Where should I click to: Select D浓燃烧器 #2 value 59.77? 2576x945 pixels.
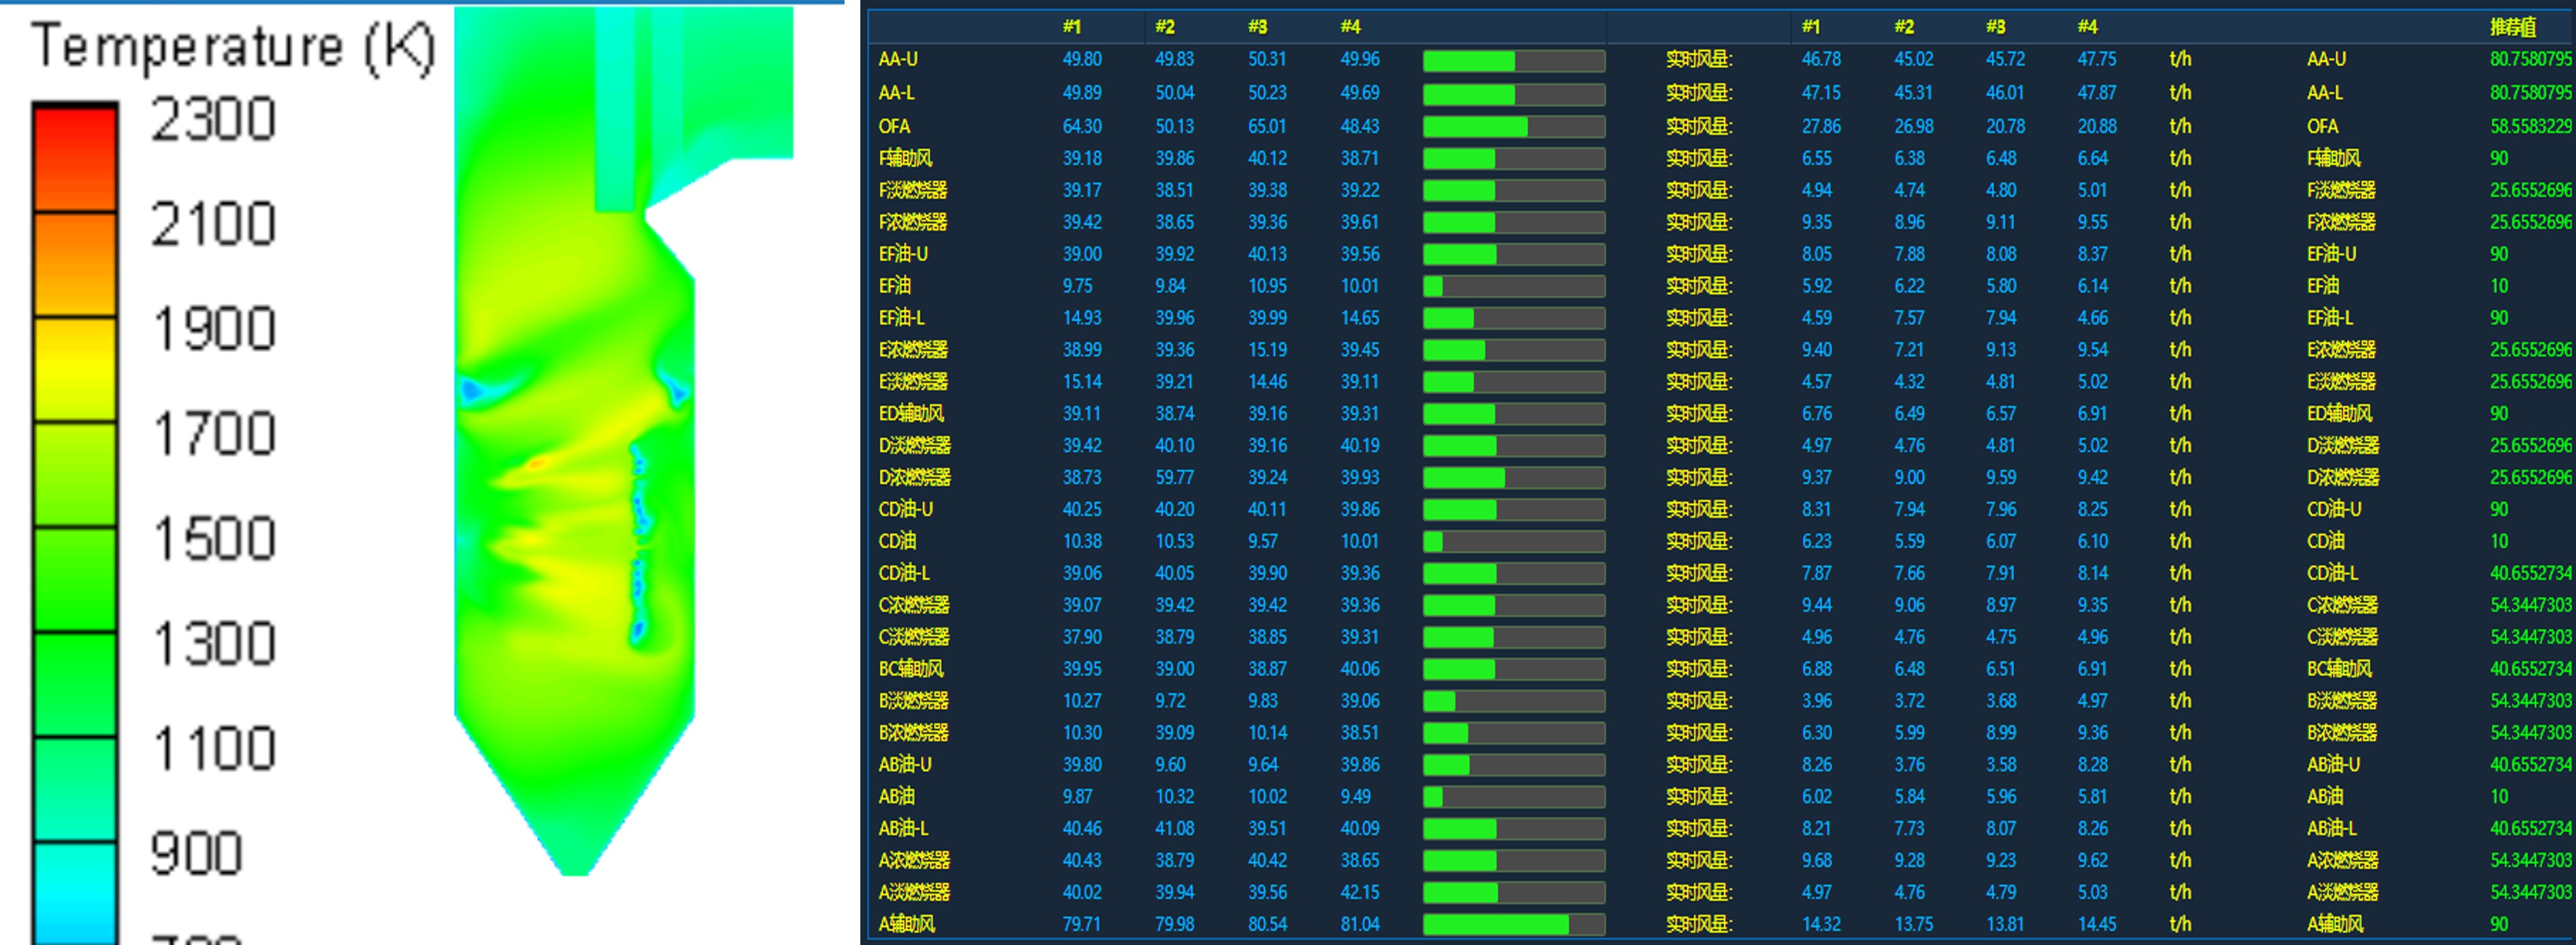click(1174, 477)
